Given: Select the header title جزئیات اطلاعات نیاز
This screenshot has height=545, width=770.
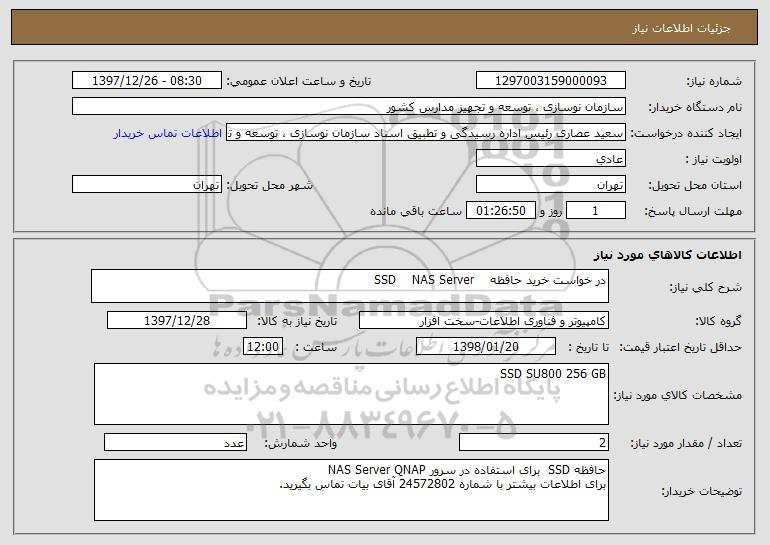Looking at the screenshot, I should click(x=681, y=28).
